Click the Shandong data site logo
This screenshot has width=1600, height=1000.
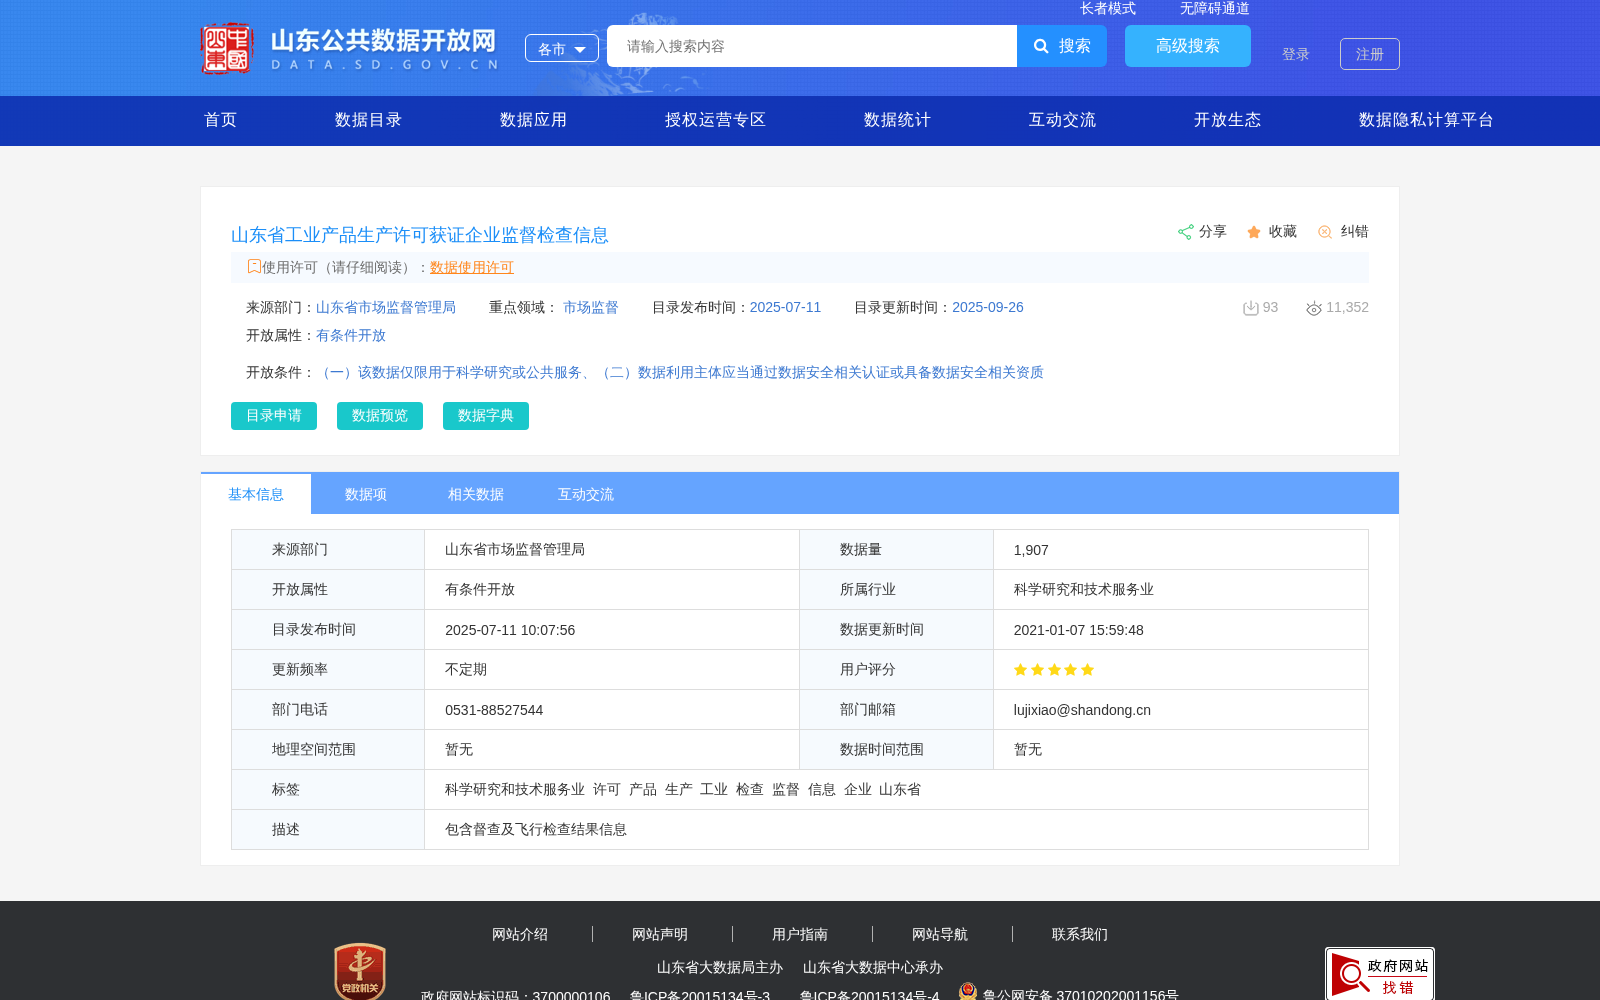click(349, 48)
